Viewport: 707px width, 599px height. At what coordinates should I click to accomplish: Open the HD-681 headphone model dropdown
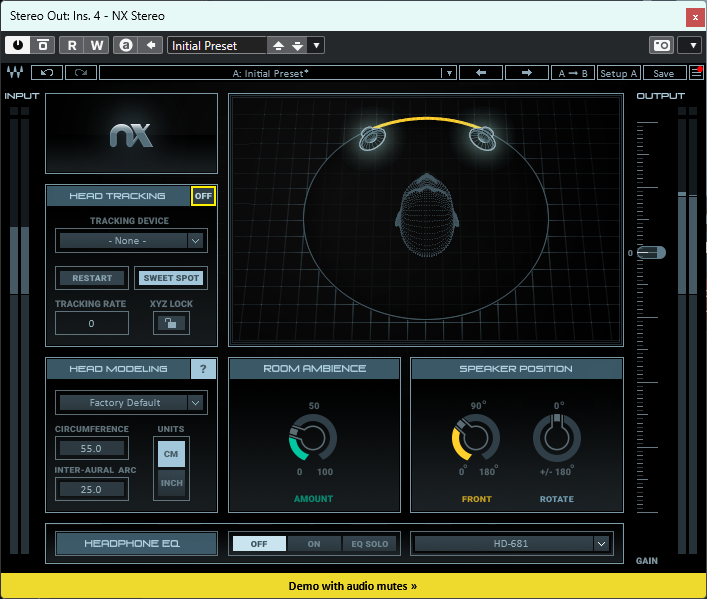point(511,544)
